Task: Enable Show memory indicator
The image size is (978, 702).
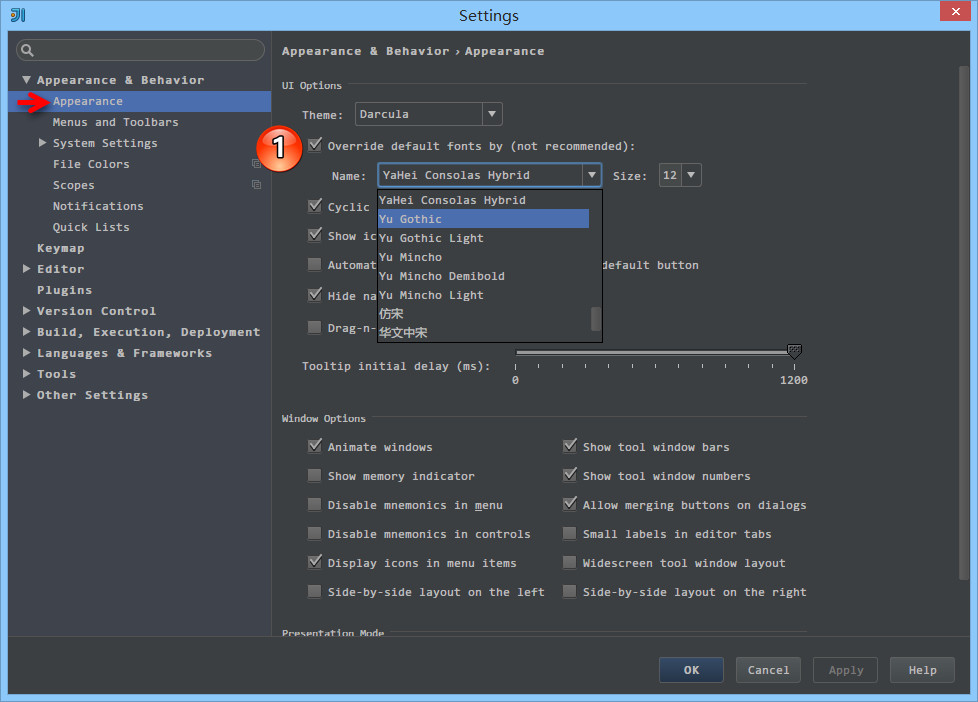Action: click(x=314, y=475)
